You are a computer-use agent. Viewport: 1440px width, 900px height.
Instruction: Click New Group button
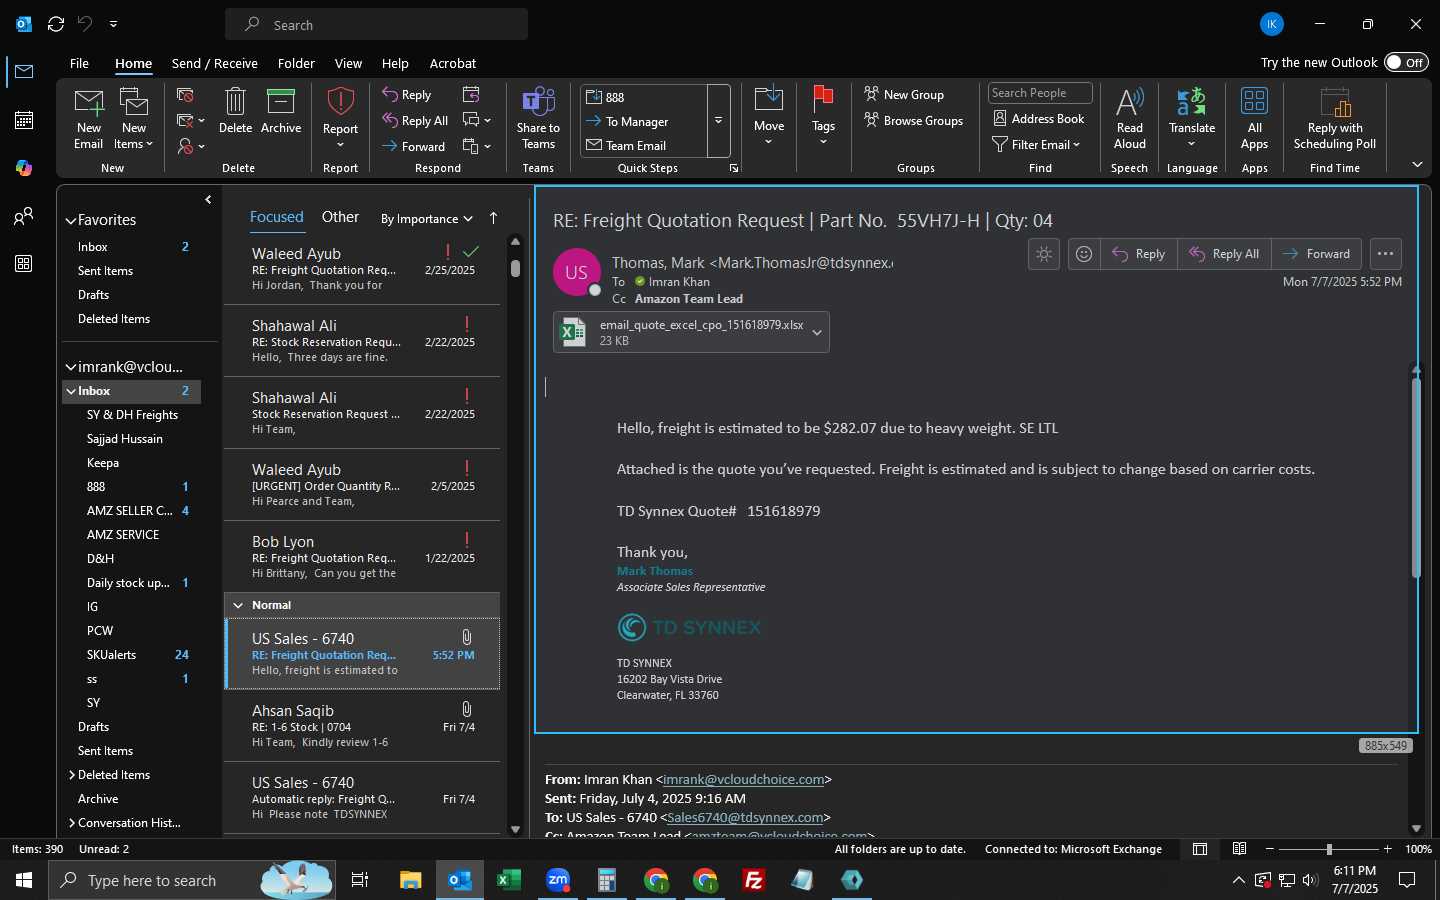(904, 95)
